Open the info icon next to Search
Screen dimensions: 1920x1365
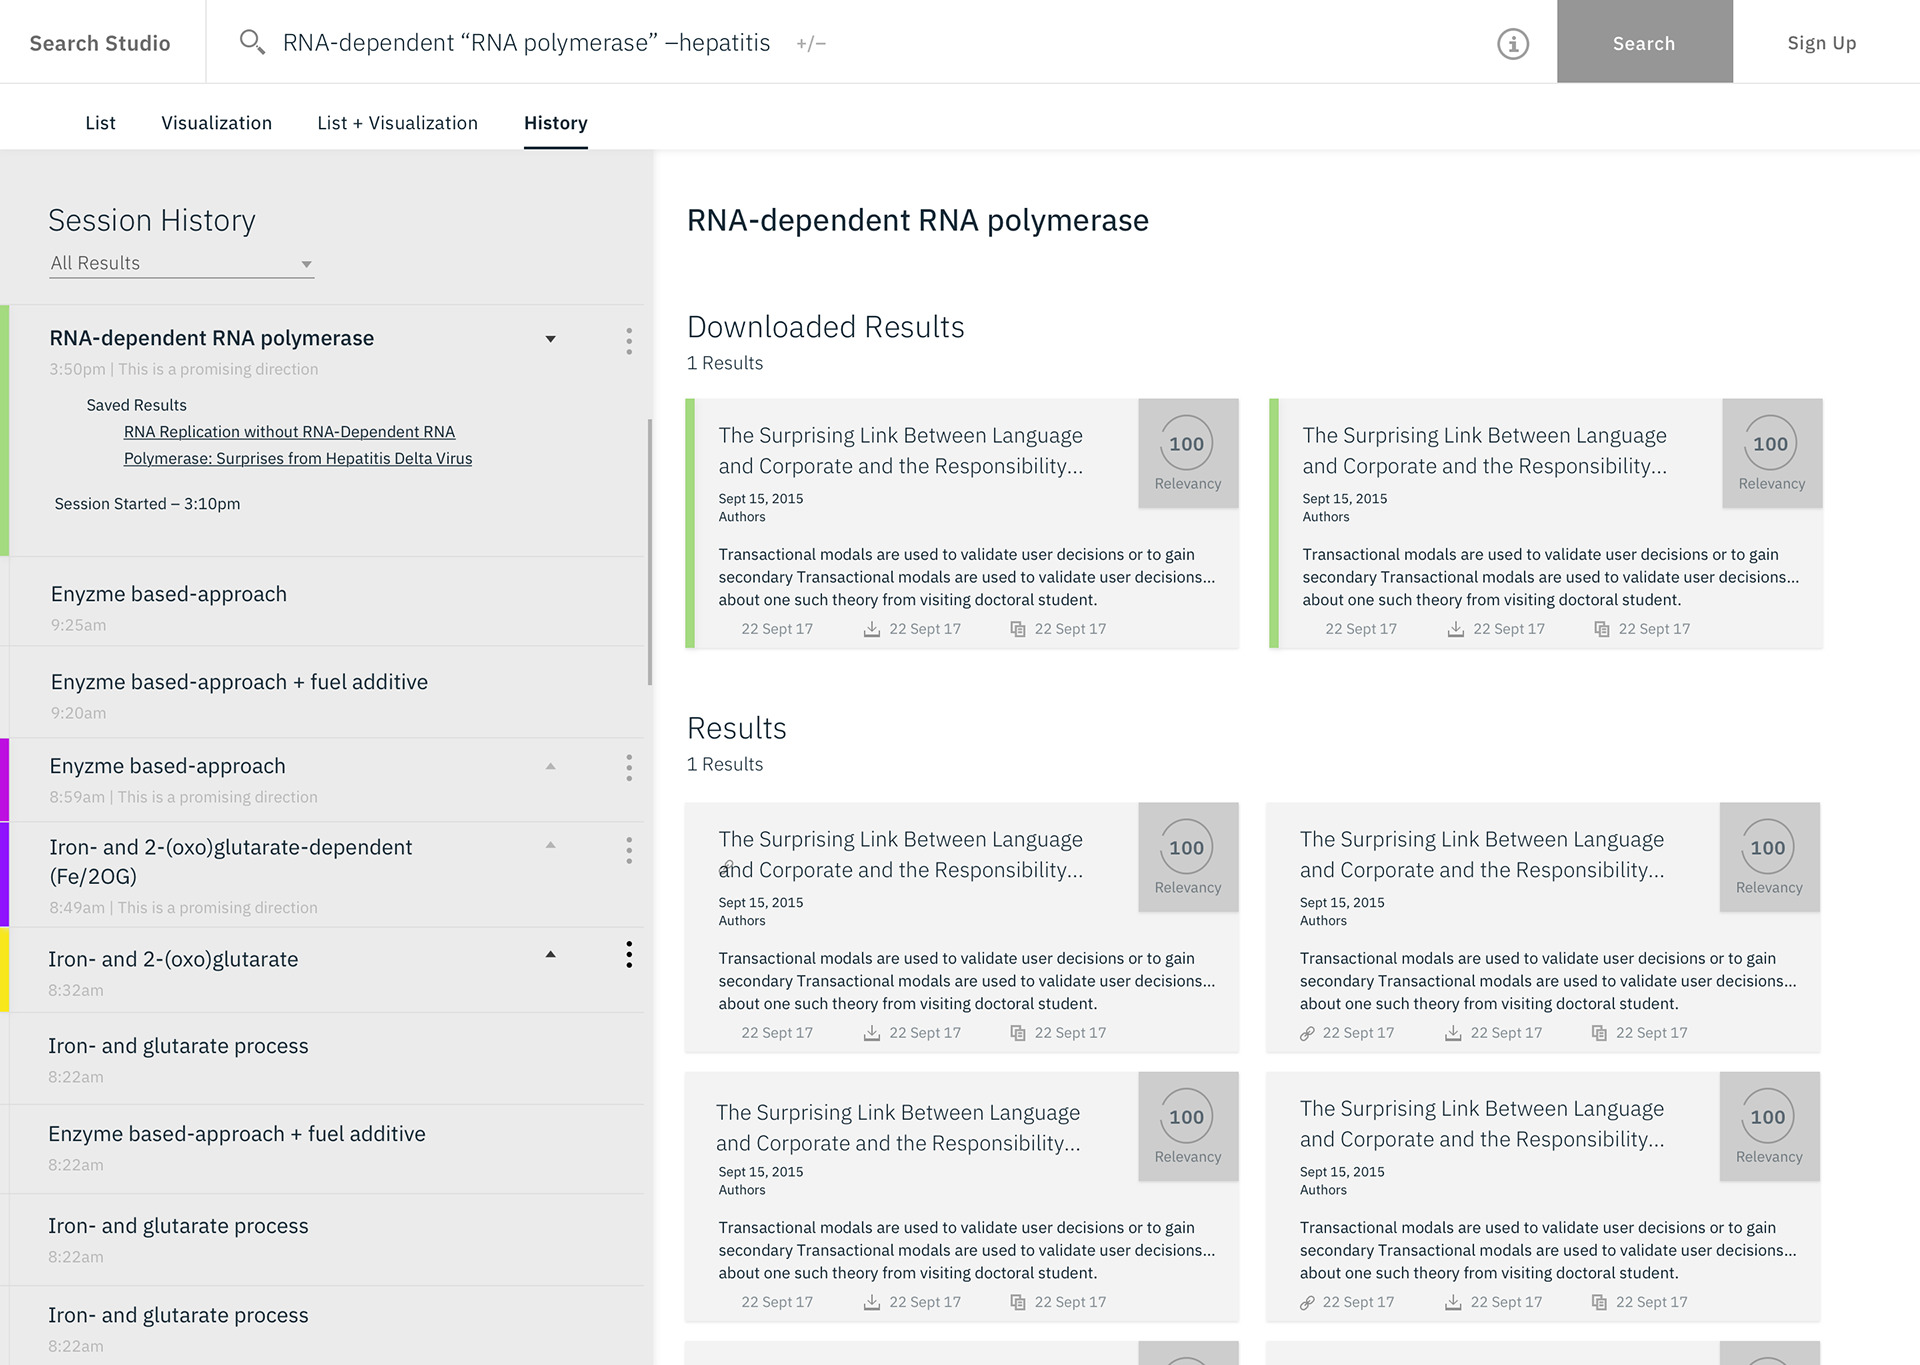1513,44
